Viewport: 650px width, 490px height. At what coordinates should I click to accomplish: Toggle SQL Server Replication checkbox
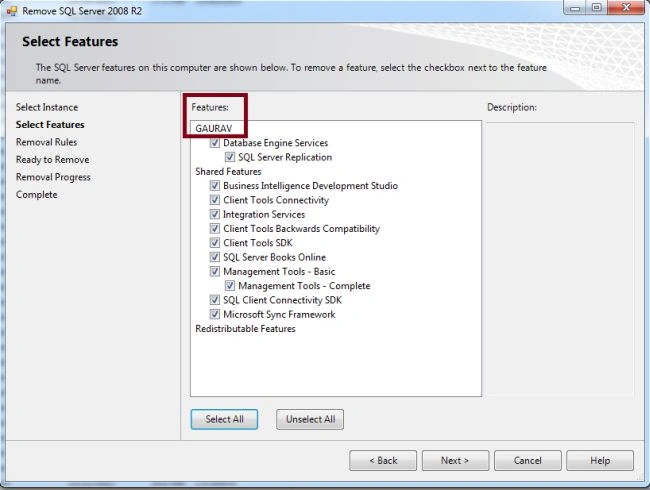click(230, 157)
